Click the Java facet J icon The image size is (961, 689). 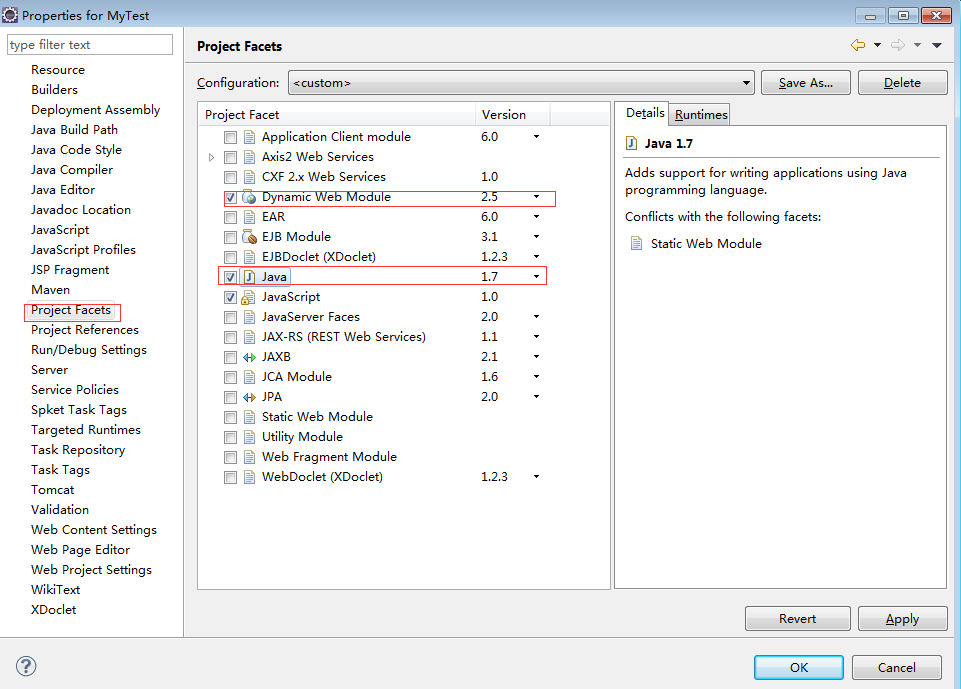click(249, 277)
